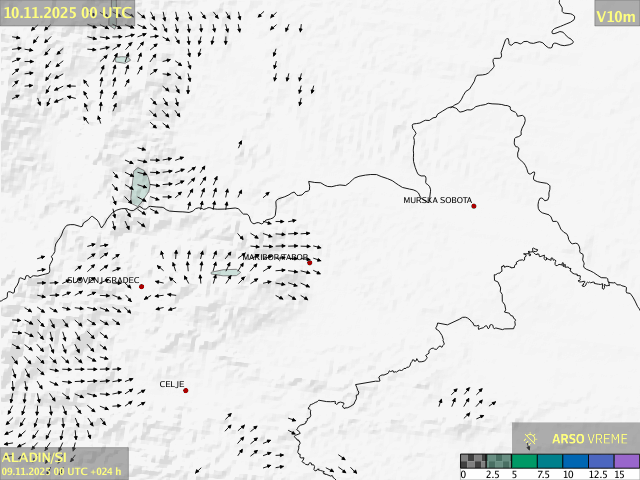The width and height of the screenshot is (640, 480).
Task: Click the red Slovenj Gradec marker dot
Action: (x=141, y=287)
